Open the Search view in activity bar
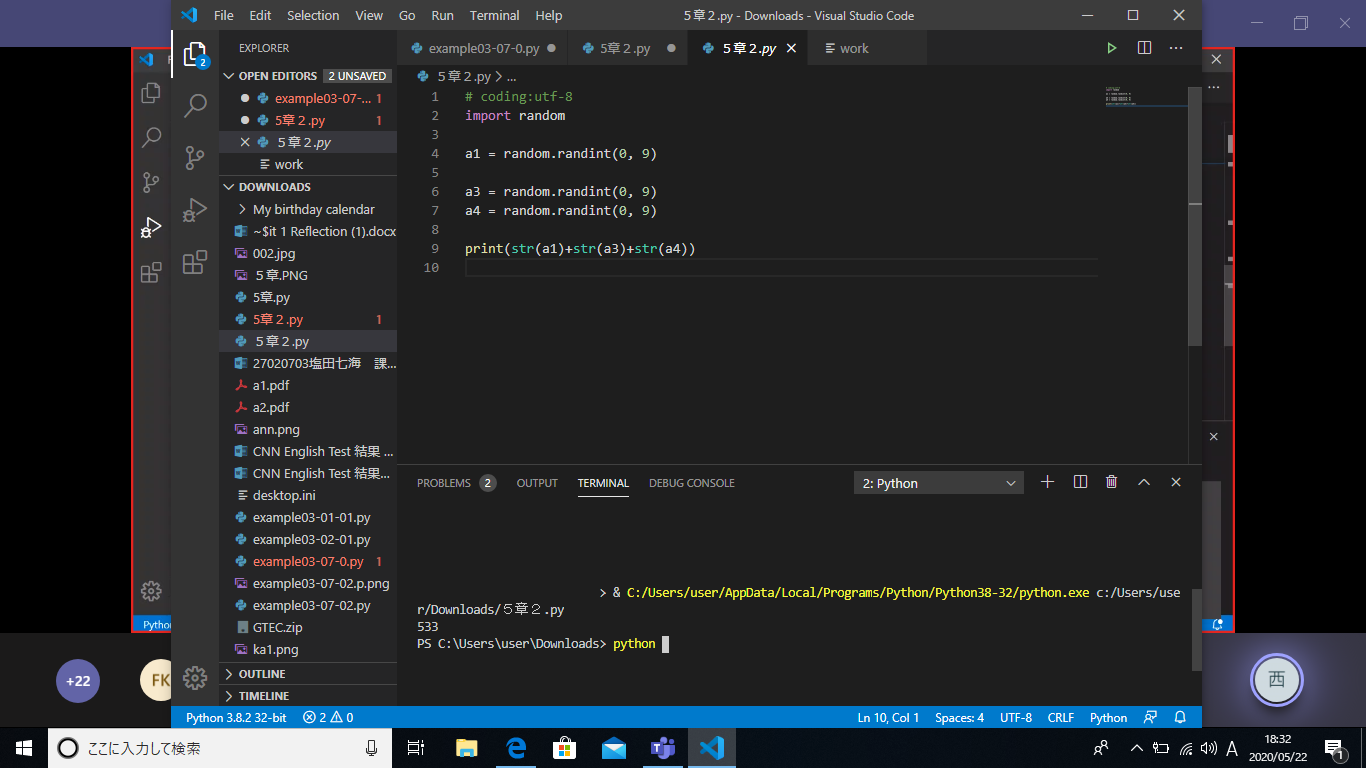 pos(195,105)
